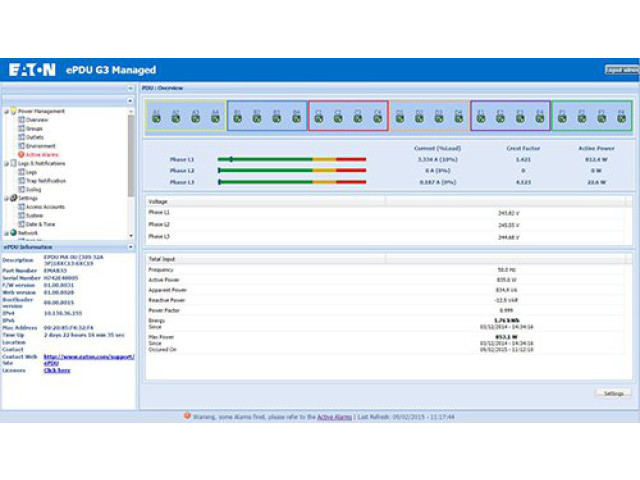The height and width of the screenshot is (480, 640).
Task: Select outlet D4 in the orange group
Action: click(x=459, y=118)
